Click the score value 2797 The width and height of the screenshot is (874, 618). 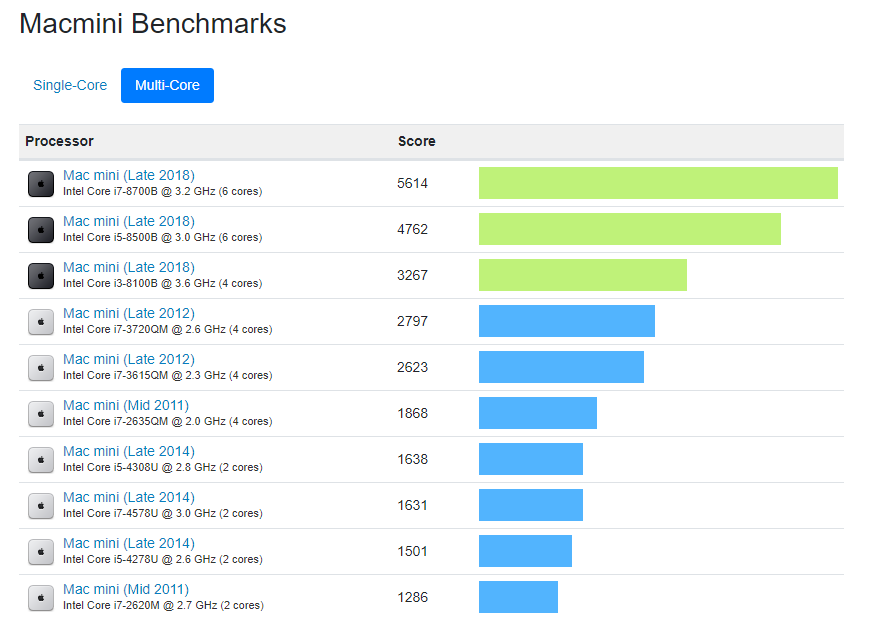(x=412, y=321)
